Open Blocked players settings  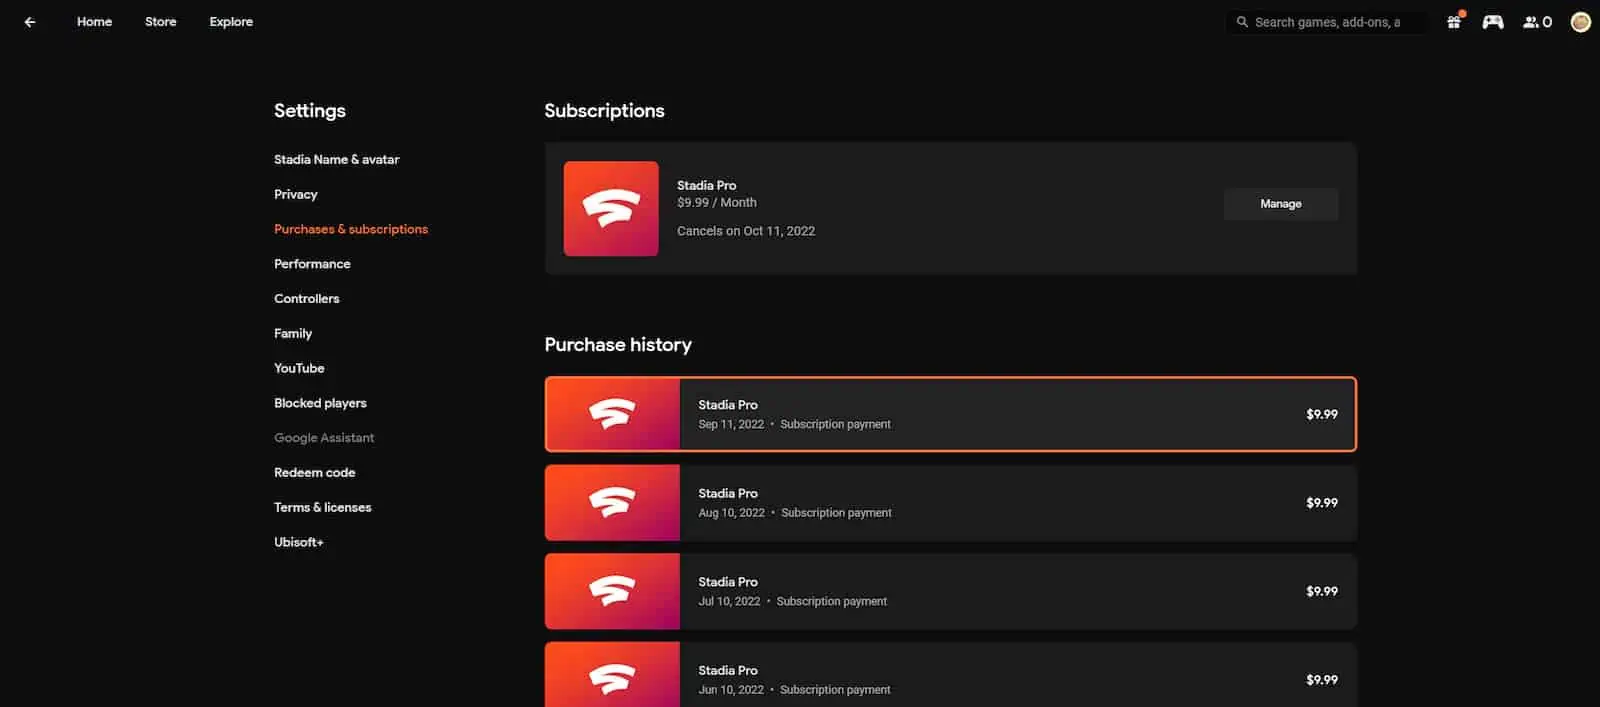[320, 403]
